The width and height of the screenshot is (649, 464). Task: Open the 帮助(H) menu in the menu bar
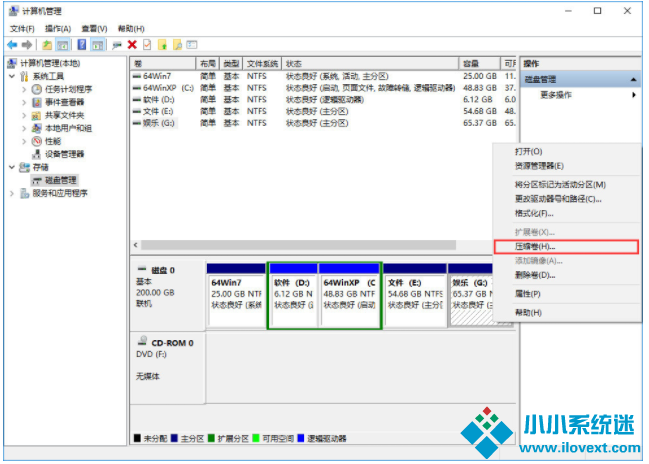[131, 29]
